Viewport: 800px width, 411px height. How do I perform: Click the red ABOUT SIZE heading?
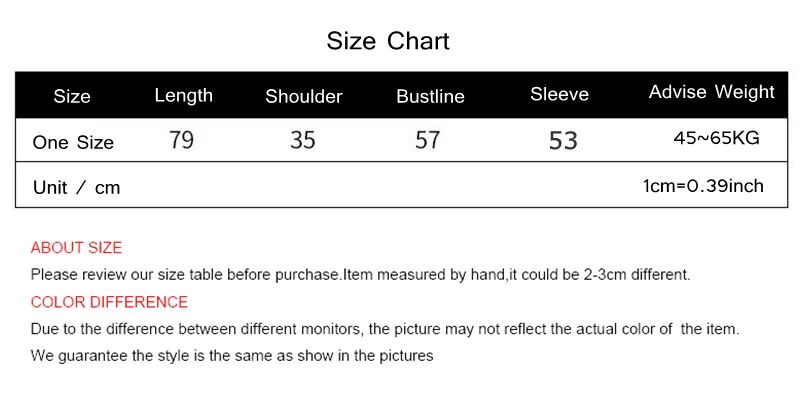click(x=76, y=248)
